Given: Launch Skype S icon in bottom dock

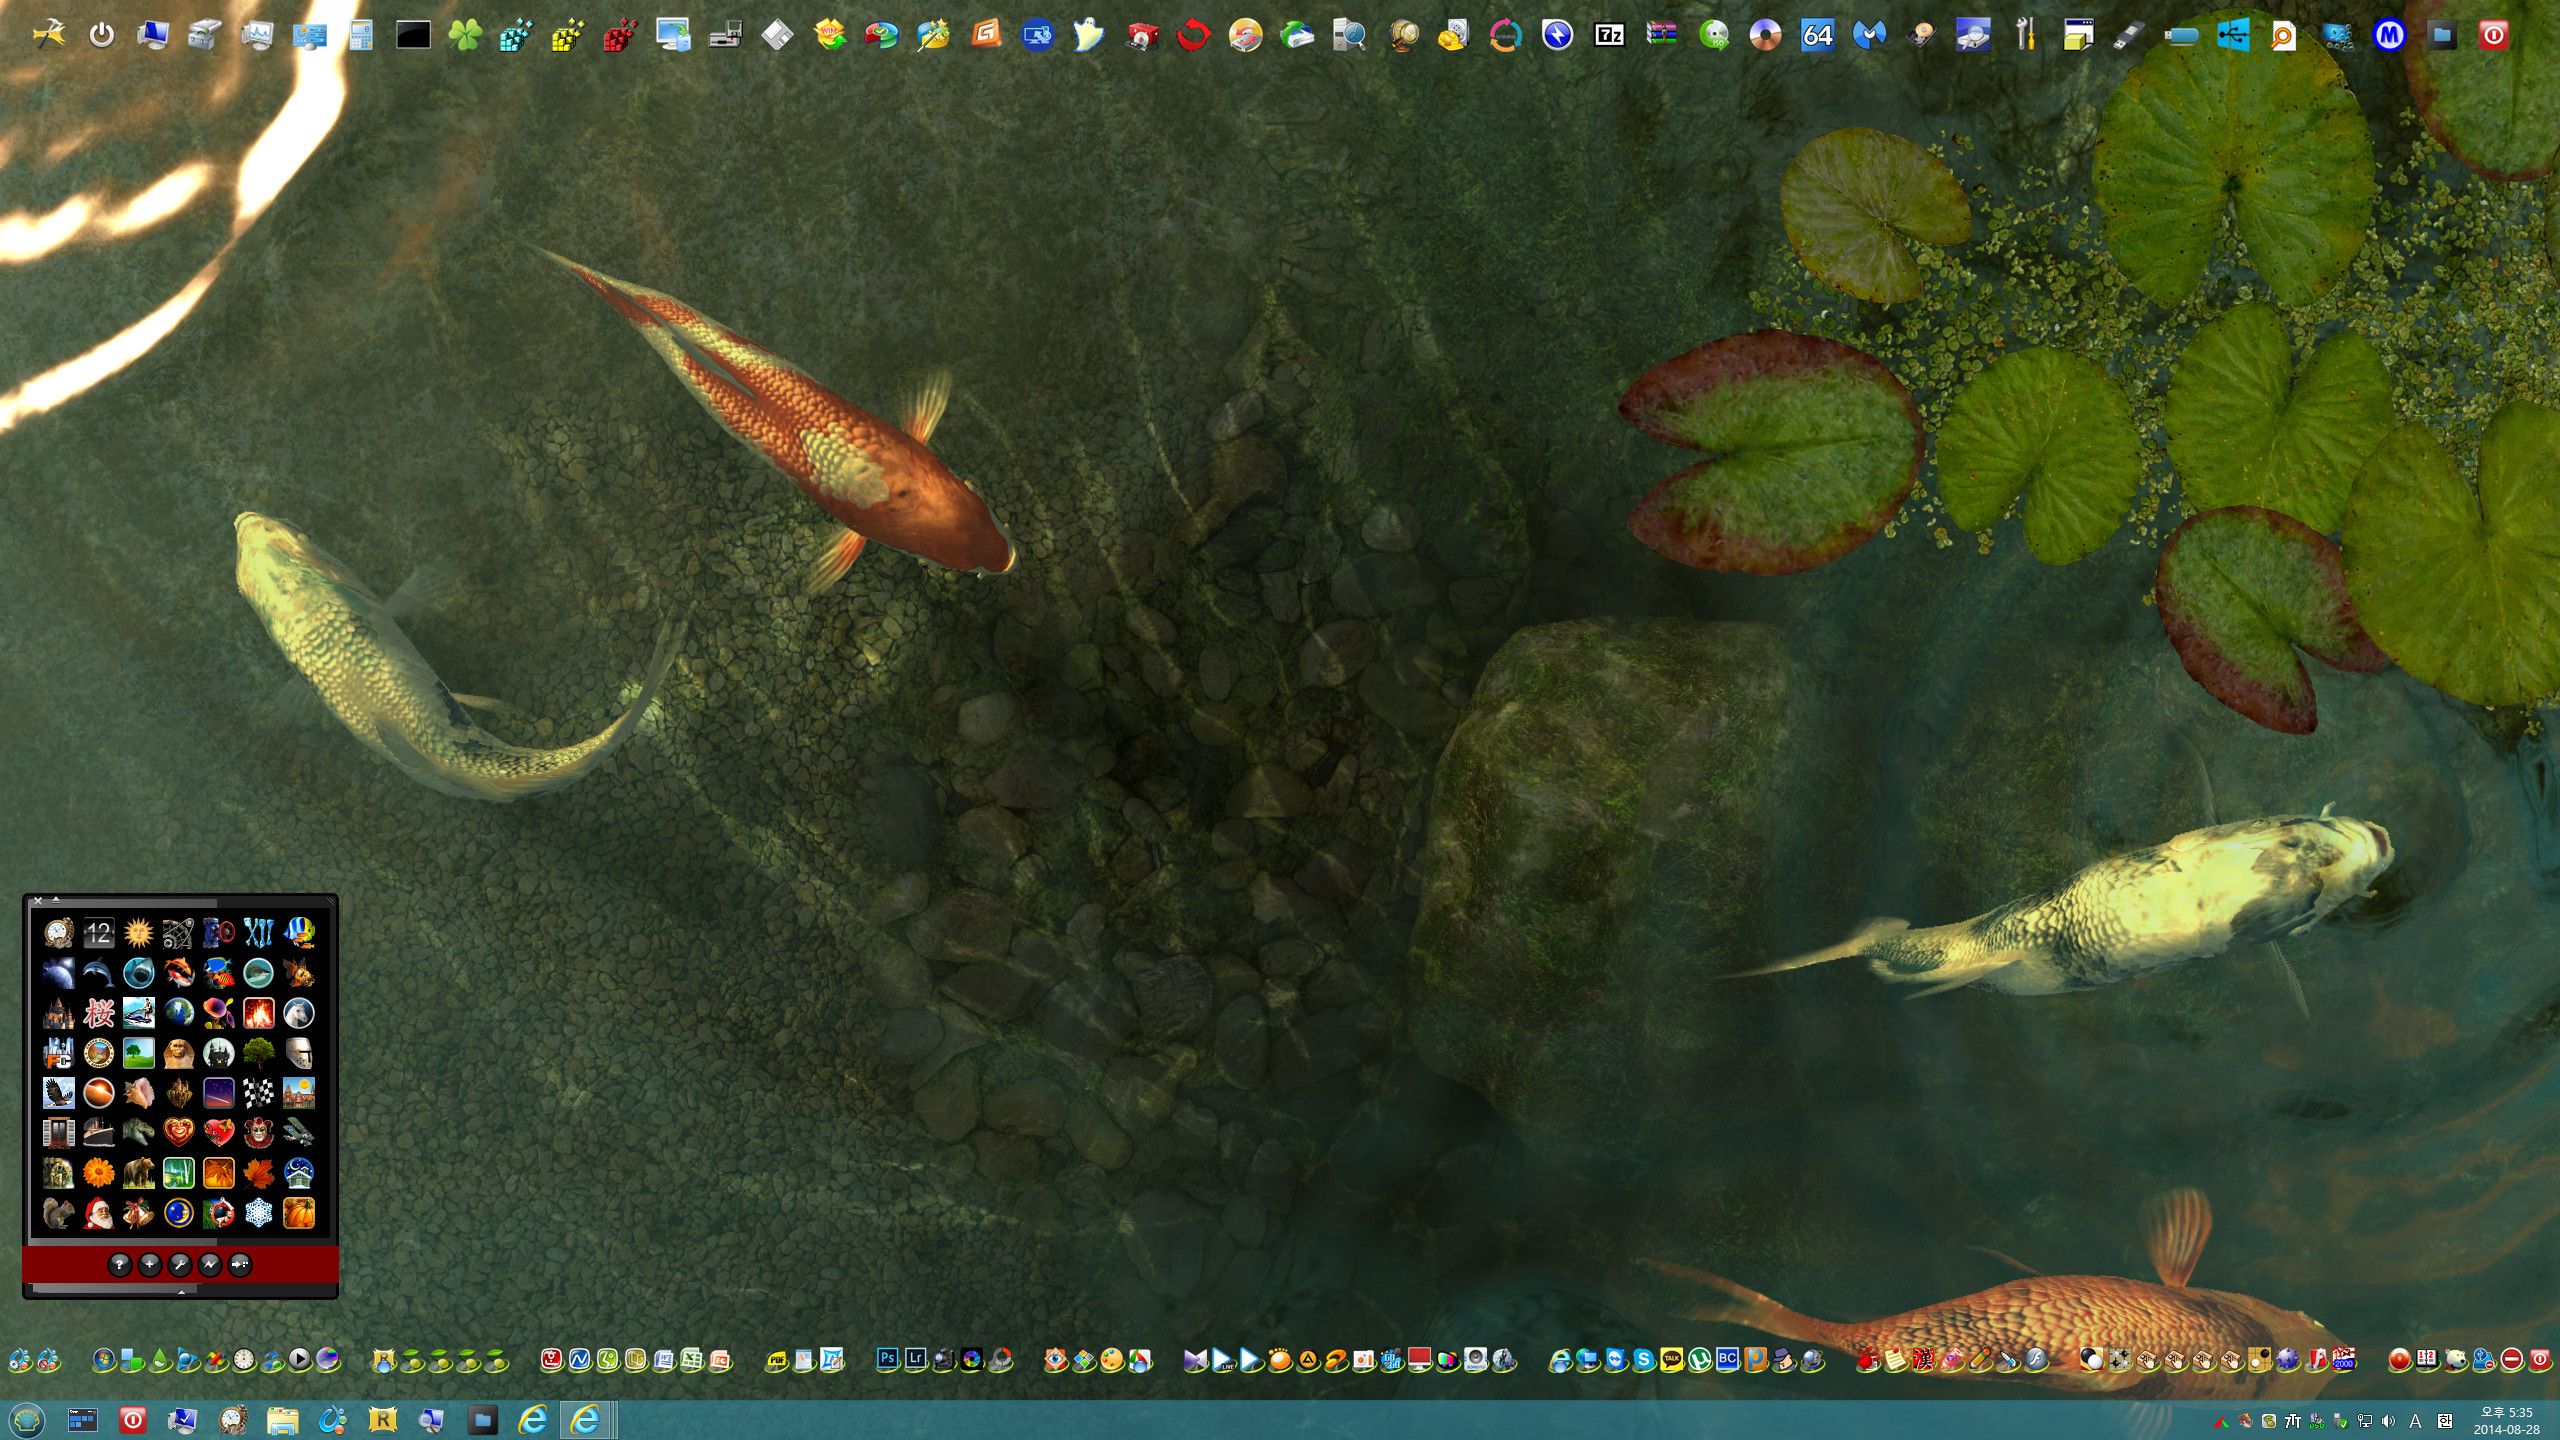Looking at the screenshot, I should pos(1643,1360).
